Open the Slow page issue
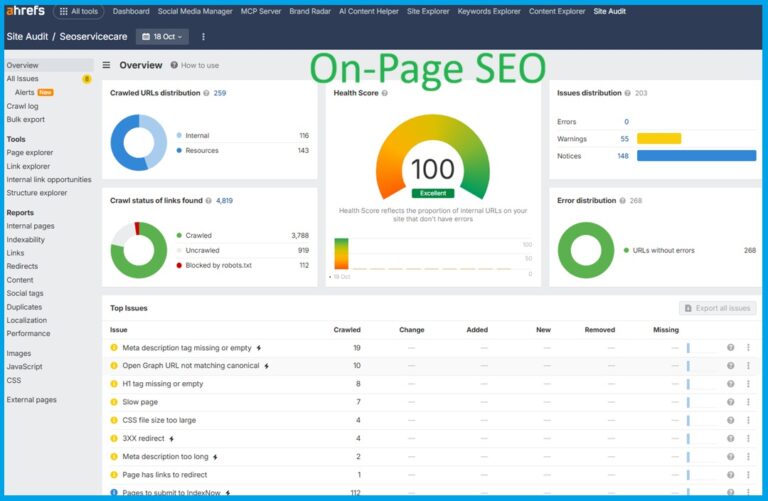Viewport: 768px width, 501px height. click(x=140, y=402)
